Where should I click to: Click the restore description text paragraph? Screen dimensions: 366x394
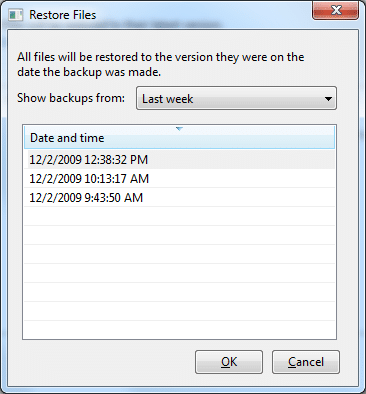pos(161,64)
